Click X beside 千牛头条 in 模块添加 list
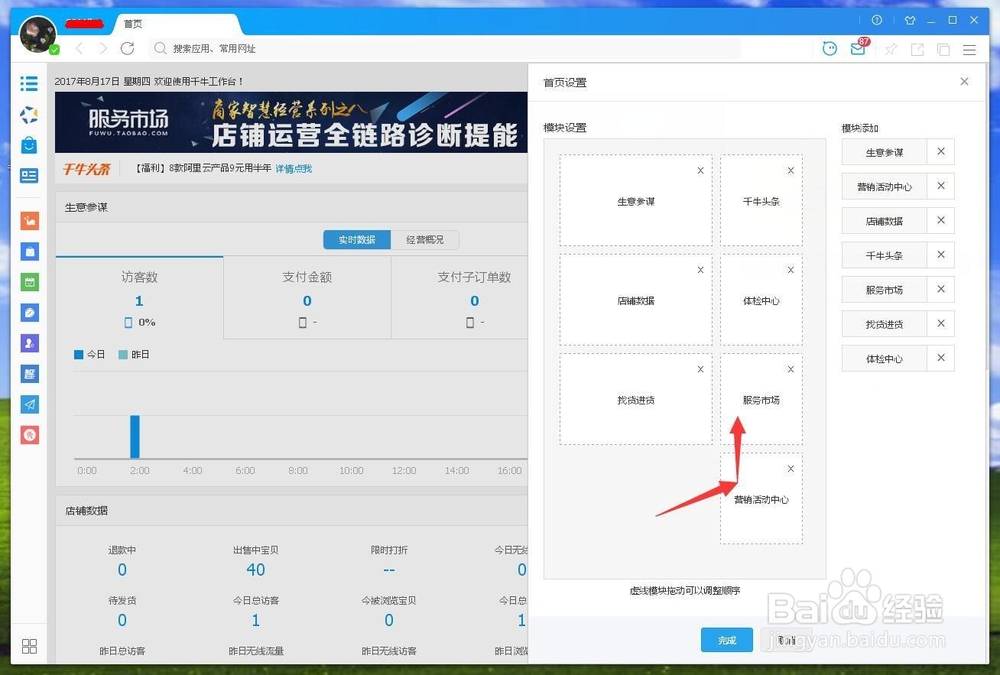This screenshot has height=675, width=1000. (x=941, y=255)
